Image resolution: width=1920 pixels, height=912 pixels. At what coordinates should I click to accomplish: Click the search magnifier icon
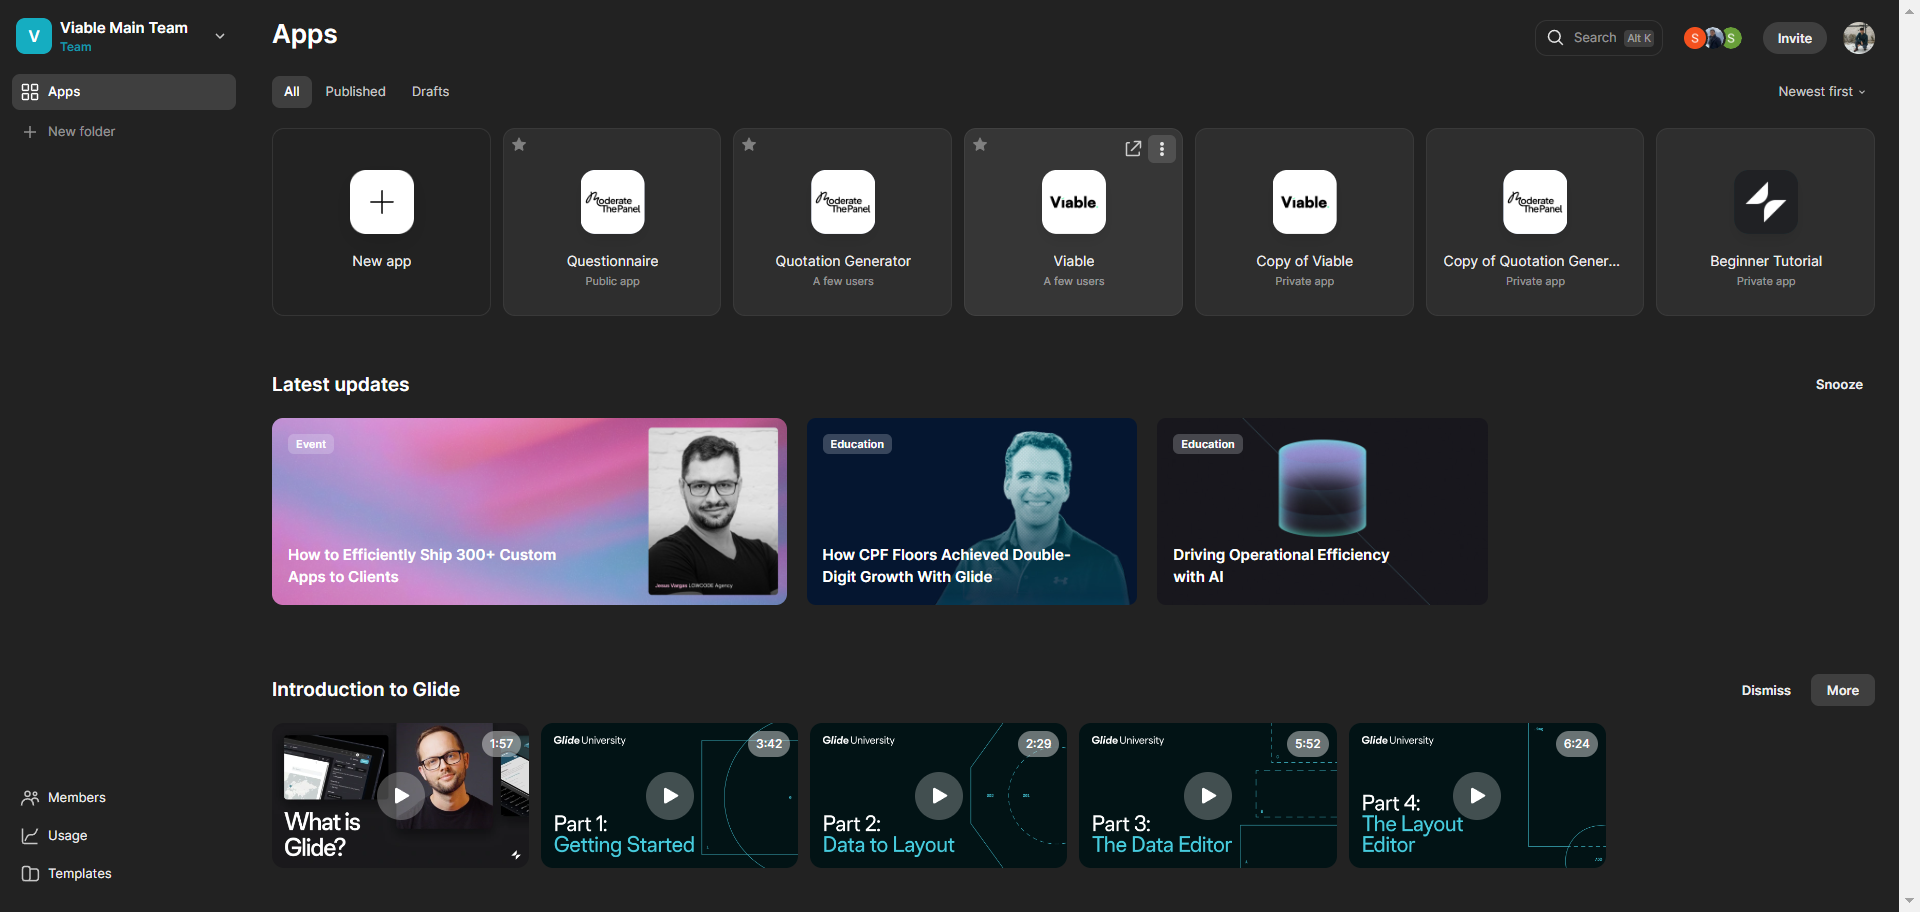[1555, 38]
